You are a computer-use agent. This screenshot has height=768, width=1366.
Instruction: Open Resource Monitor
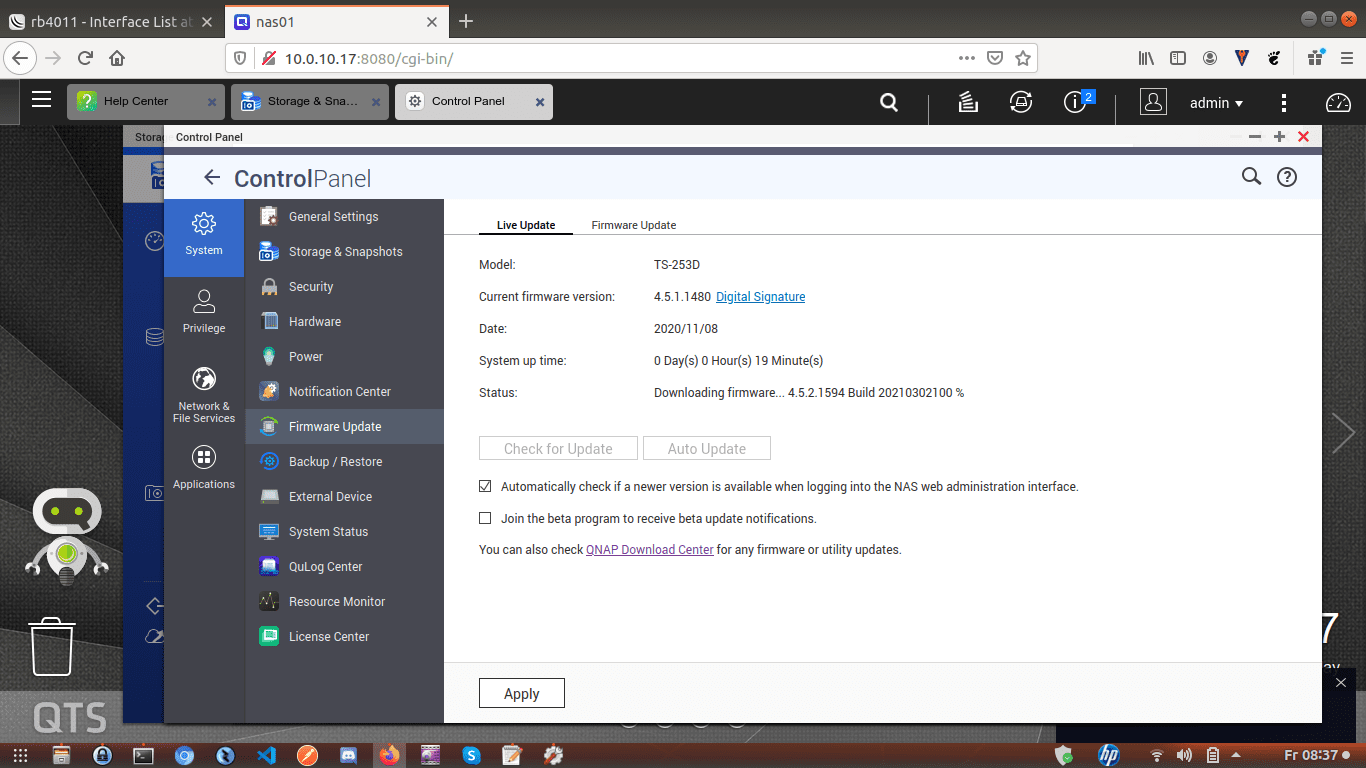coord(344,601)
